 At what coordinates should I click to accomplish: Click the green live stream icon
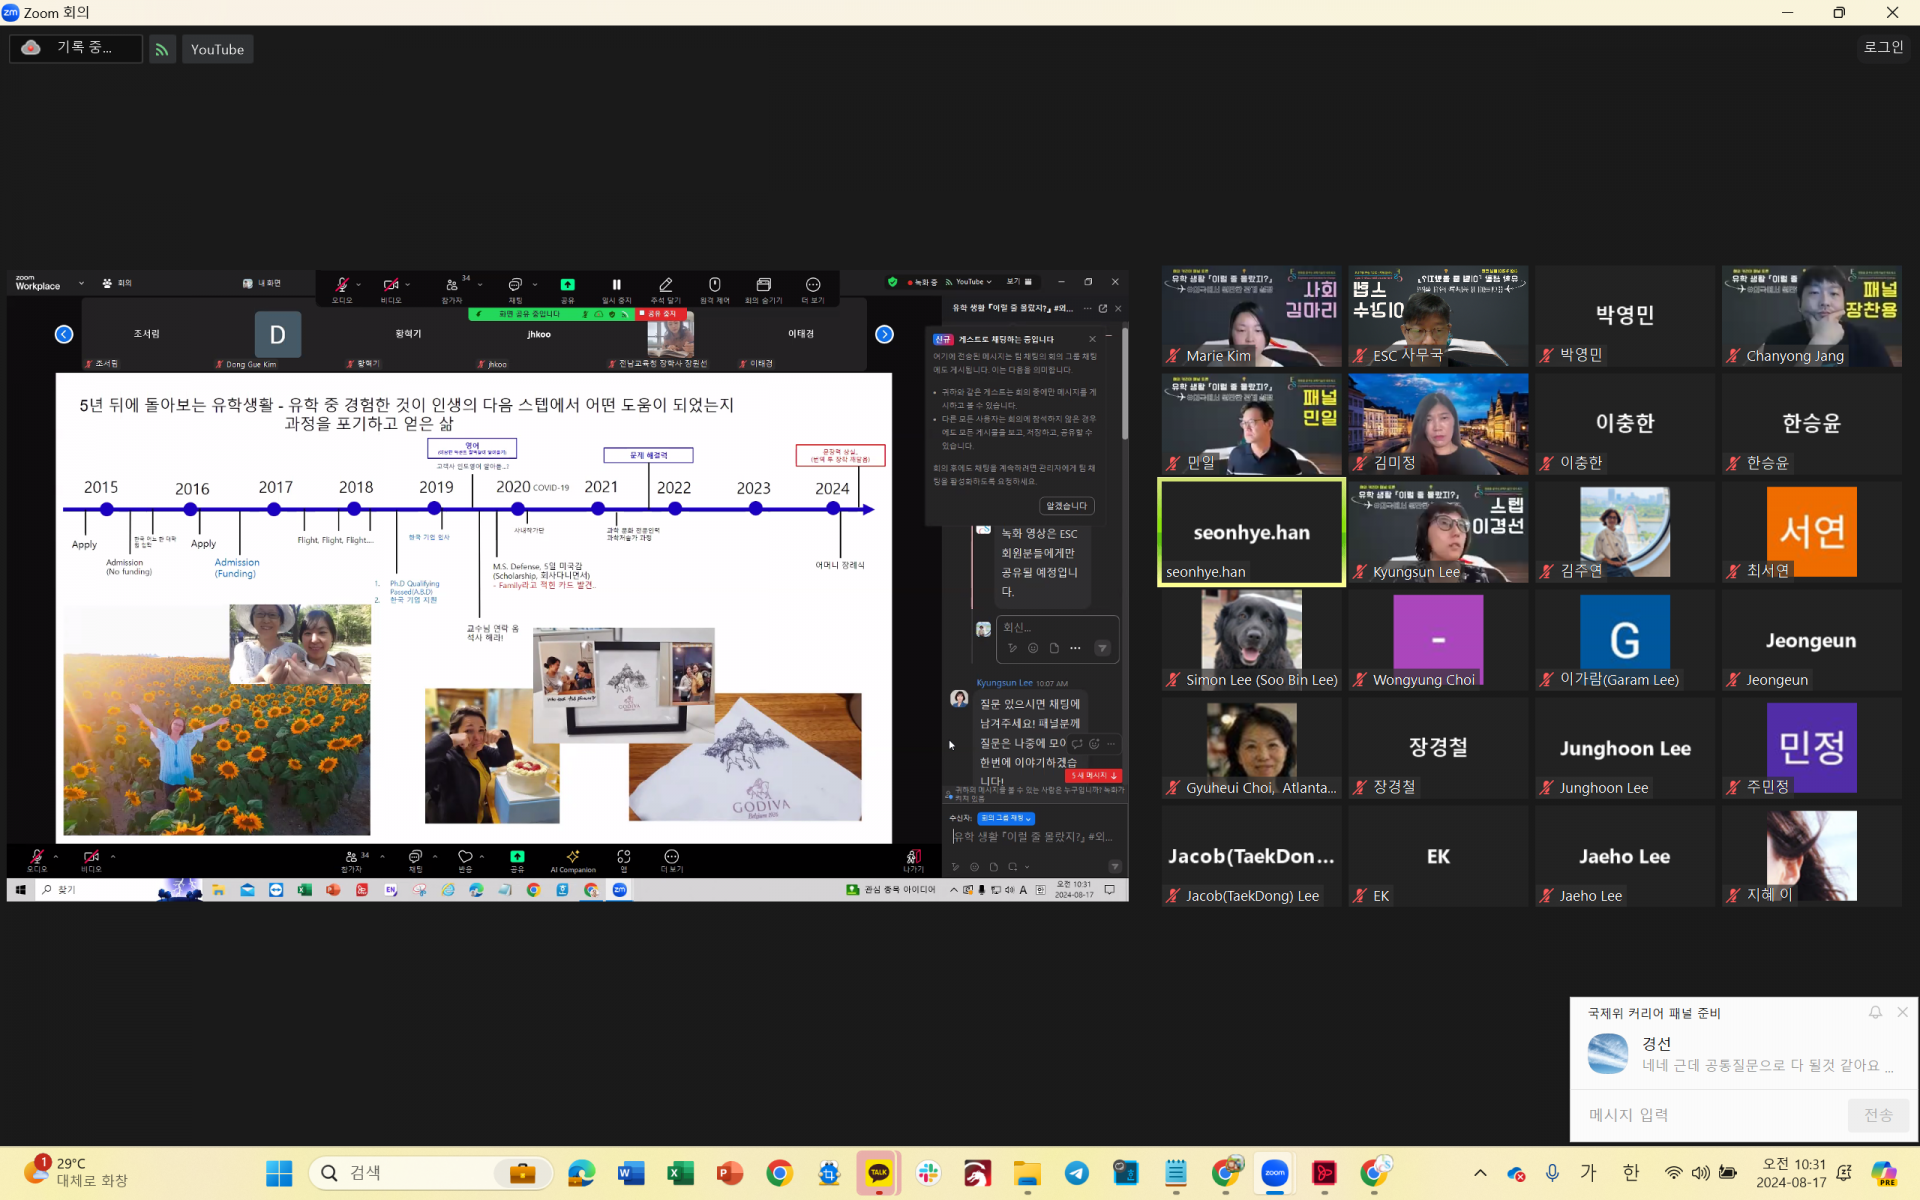tap(161, 49)
